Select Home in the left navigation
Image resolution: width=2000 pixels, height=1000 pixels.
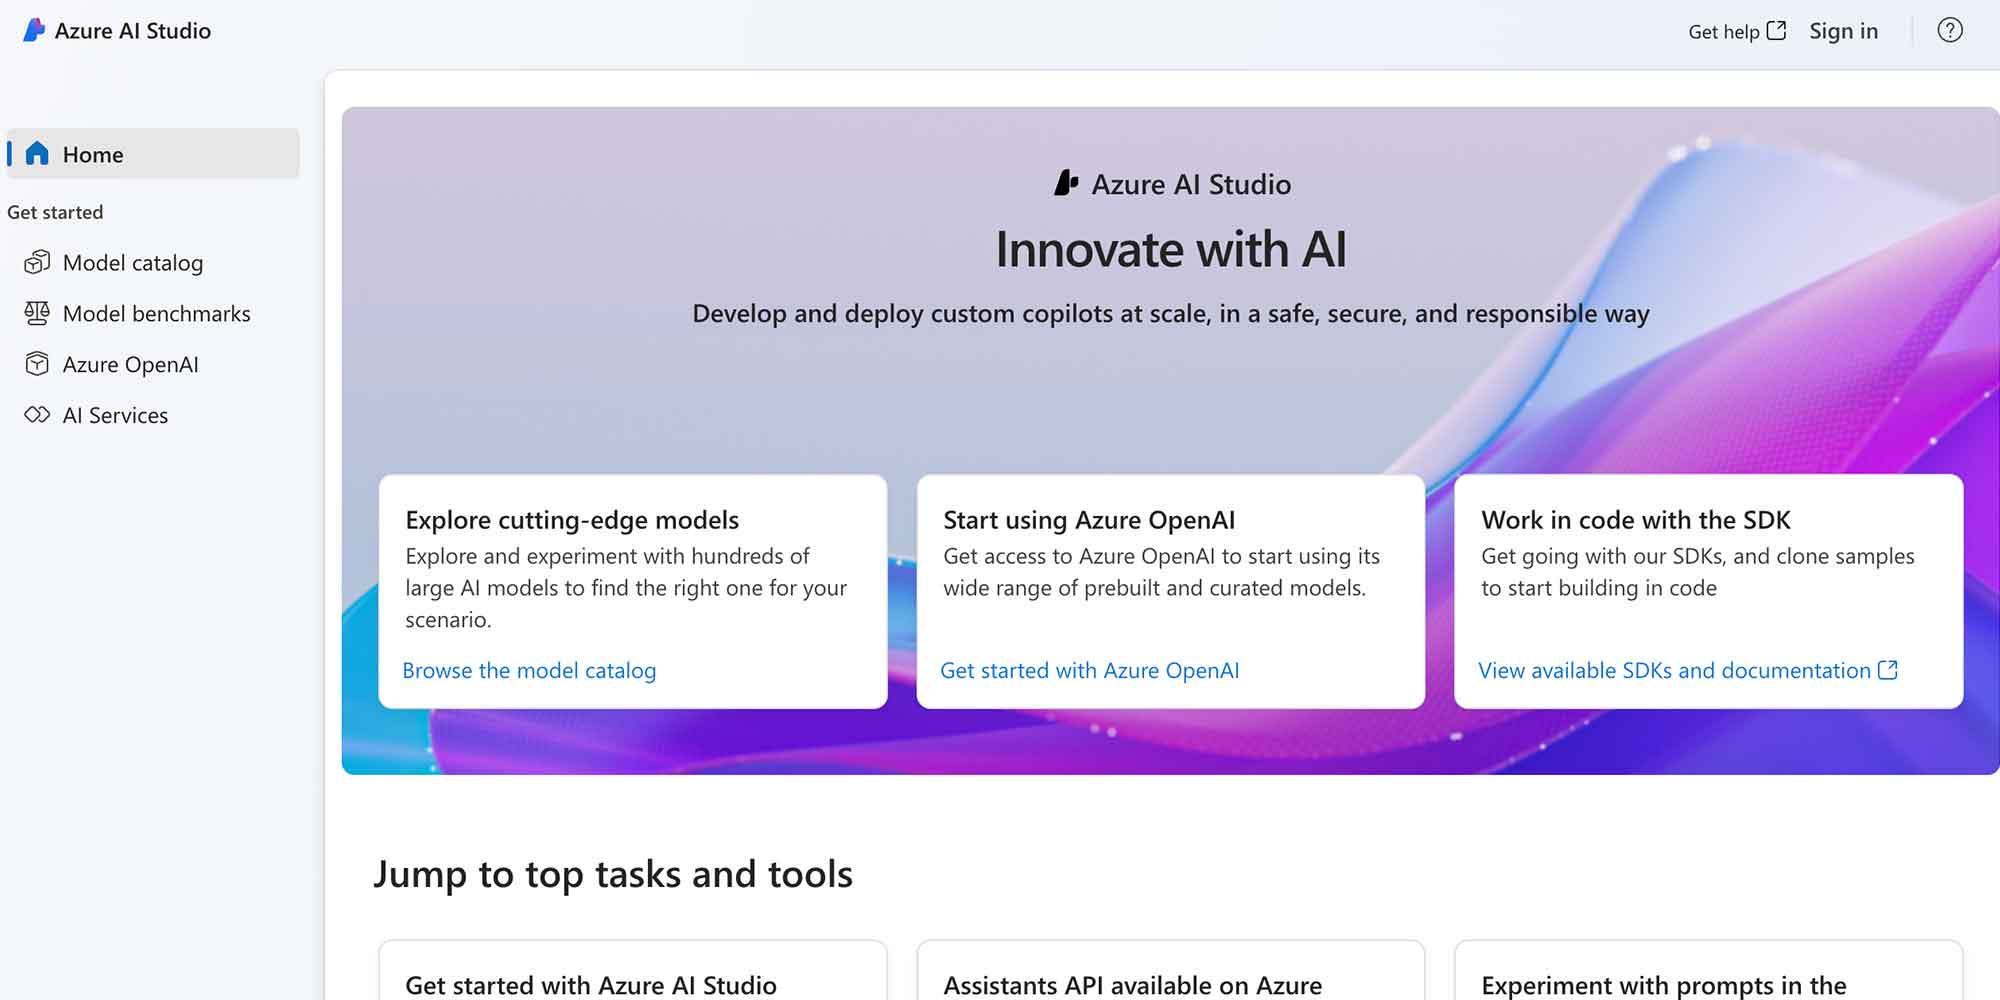point(153,153)
